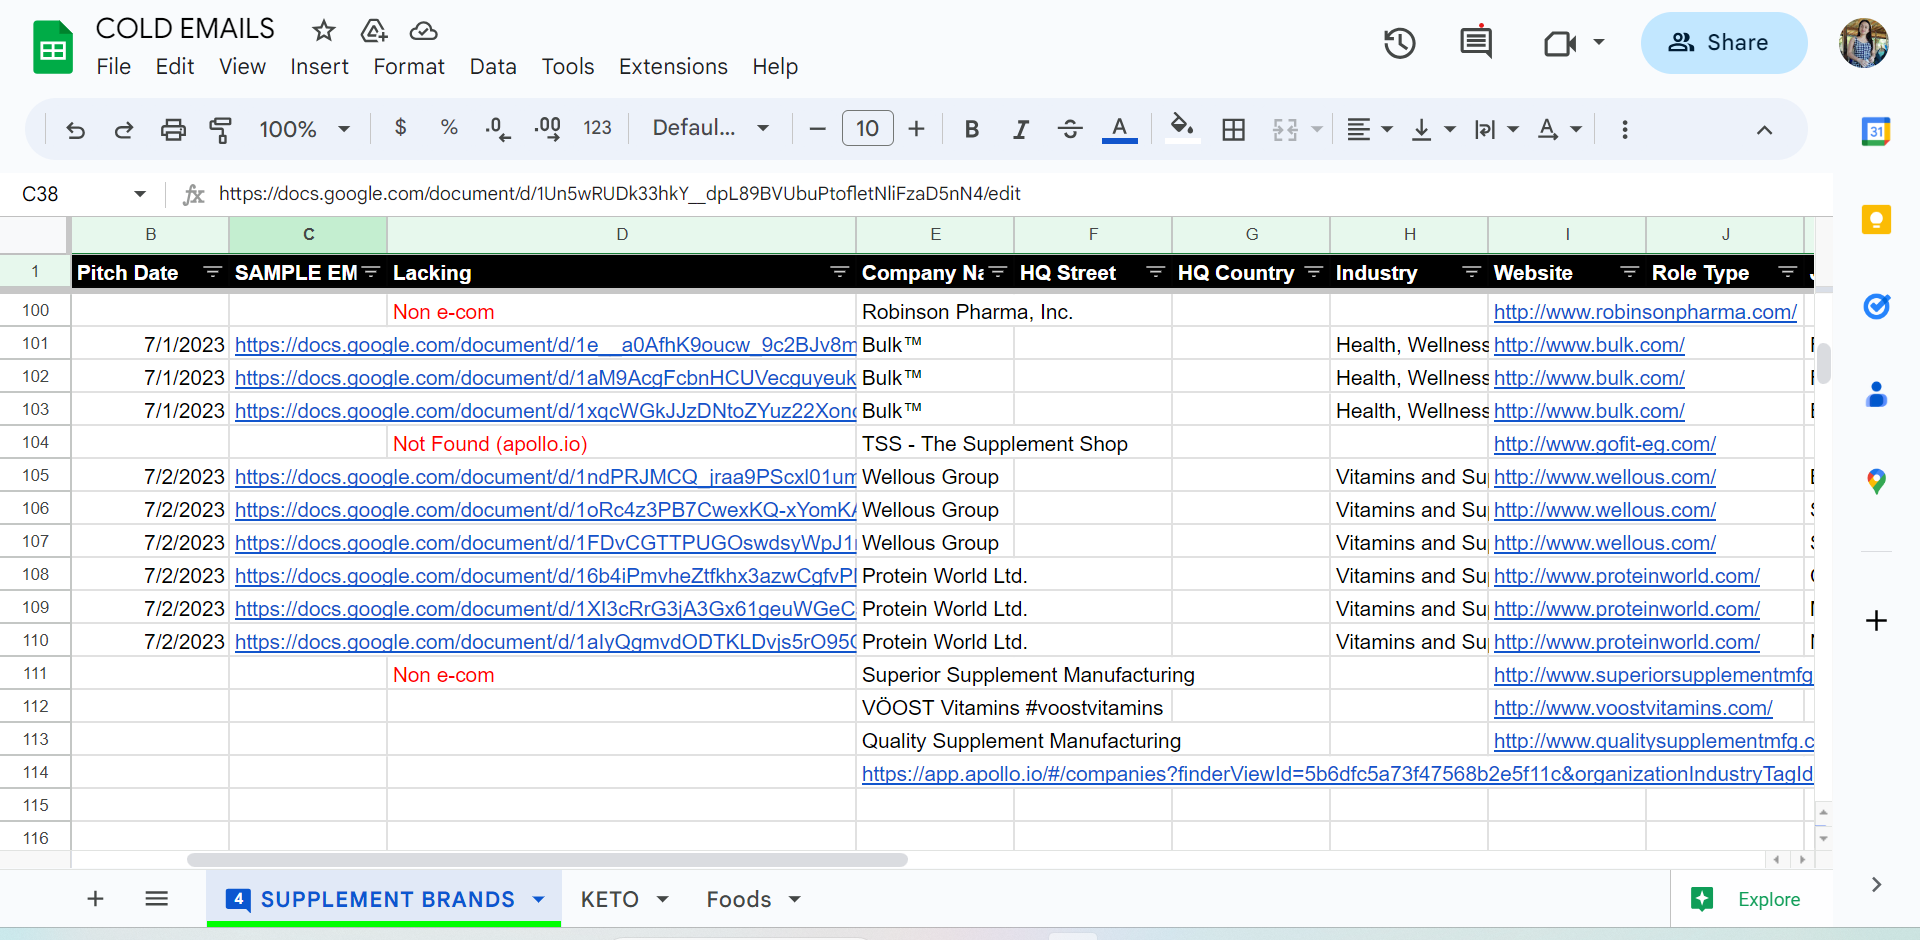Image resolution: width=1920 pixels, height=940 pixels.
Task: Decrease decimal places
Action: coord(497,129)
